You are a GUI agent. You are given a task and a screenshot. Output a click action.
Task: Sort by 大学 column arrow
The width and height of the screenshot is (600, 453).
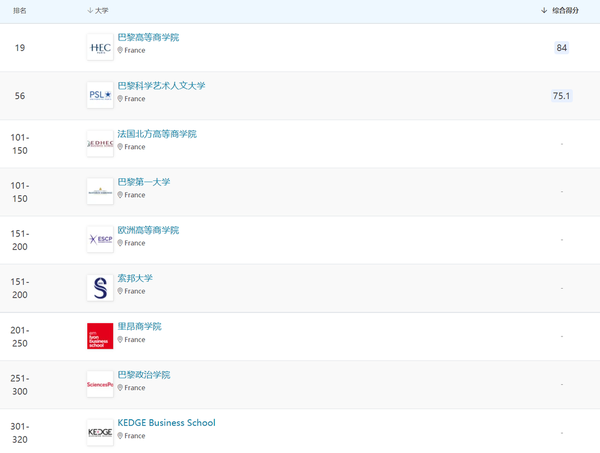[90, 10]
